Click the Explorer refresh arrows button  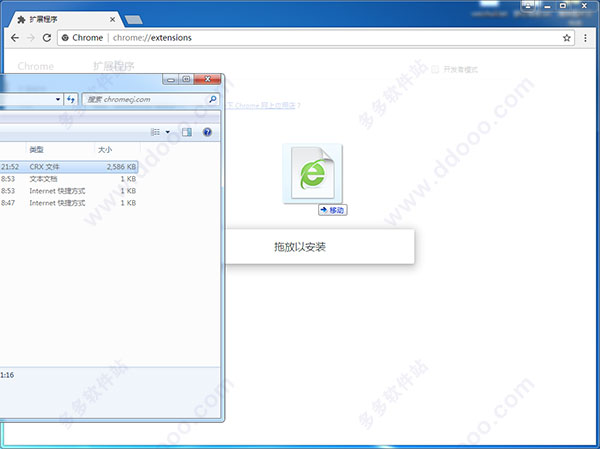coord(71,100)
